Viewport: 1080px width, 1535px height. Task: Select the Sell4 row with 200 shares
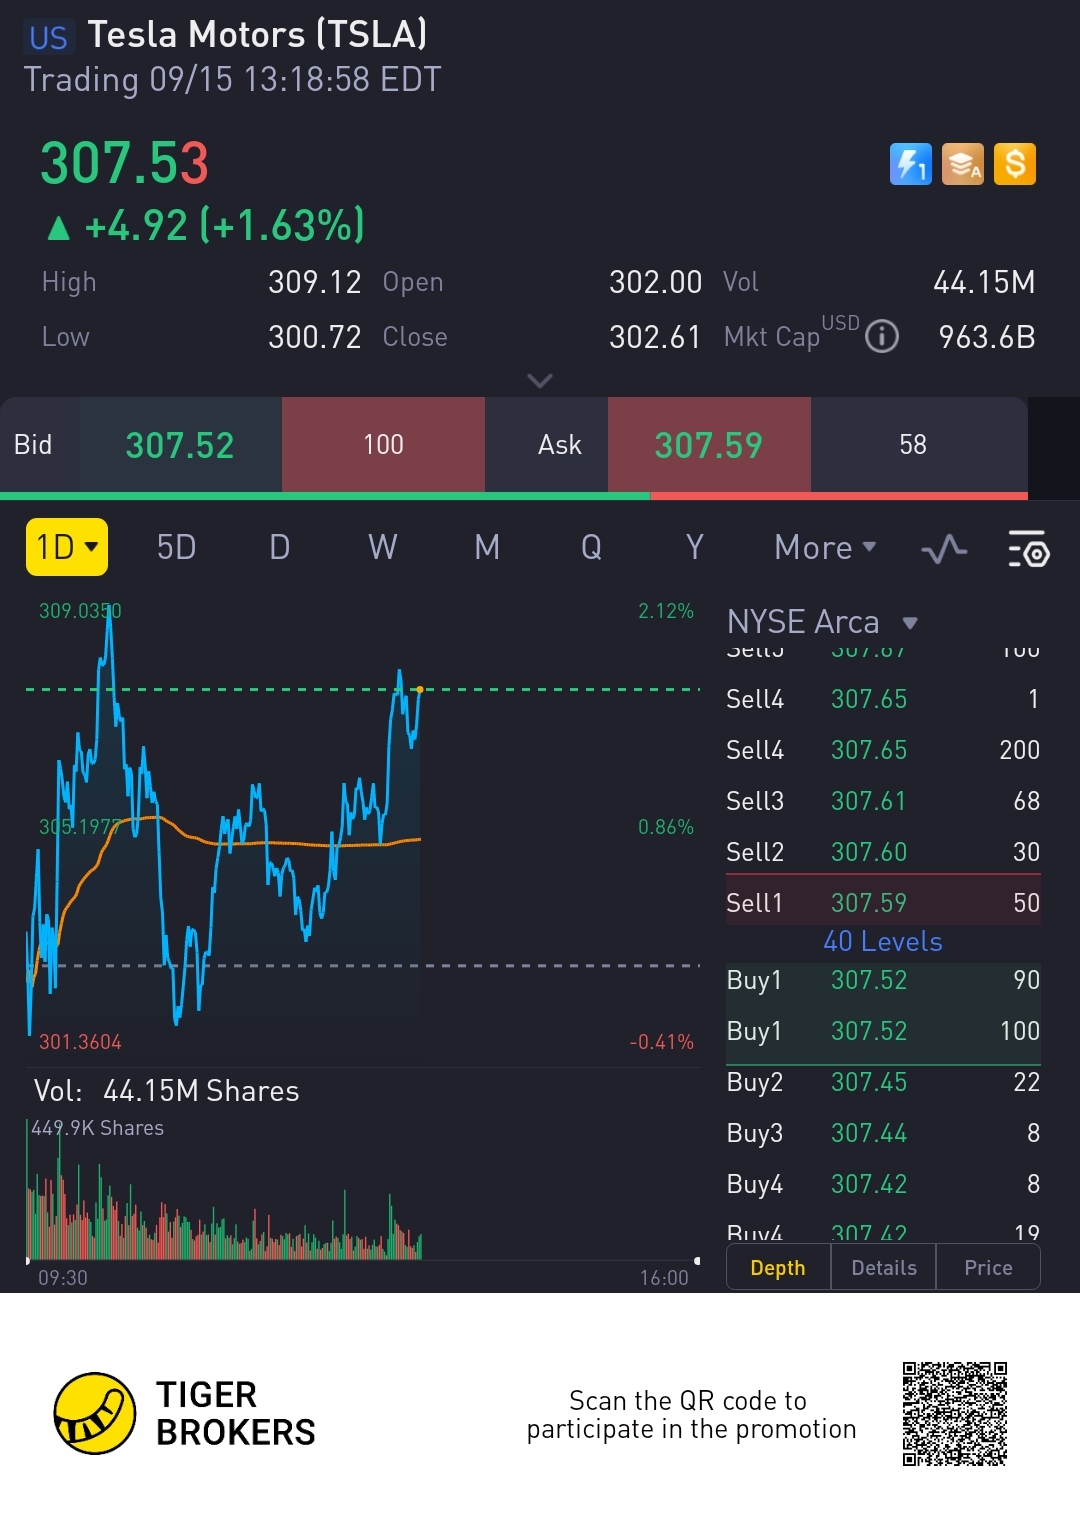tap(883, 749)
